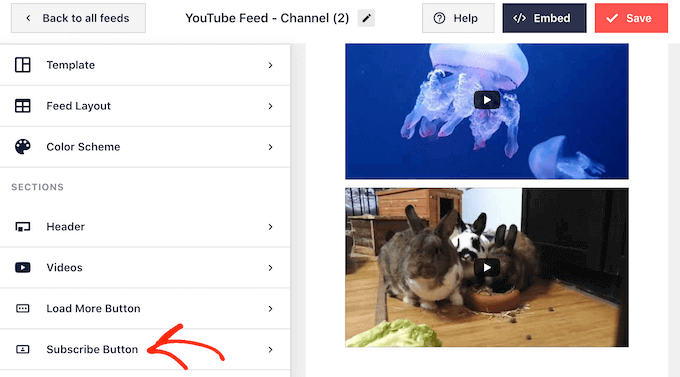Screen dimensions: 680x377
Task: Click the feed title YouTube Feed - Channel (2)
Action: (x=267, y=18)
